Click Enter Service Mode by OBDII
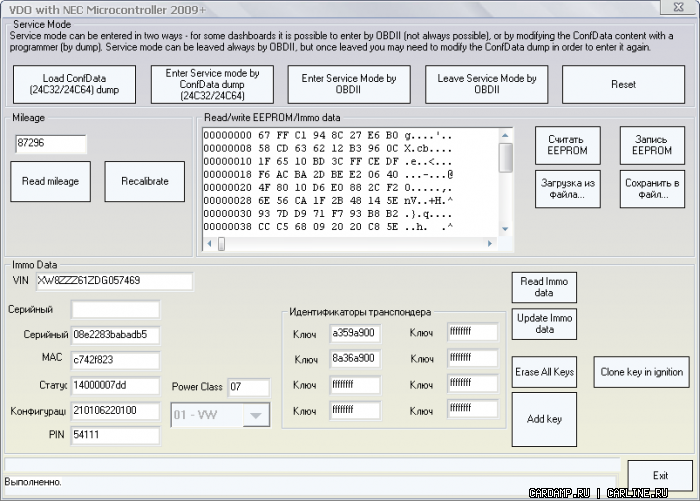The width and height of the screenshot is (700, 501). (349, 84)
